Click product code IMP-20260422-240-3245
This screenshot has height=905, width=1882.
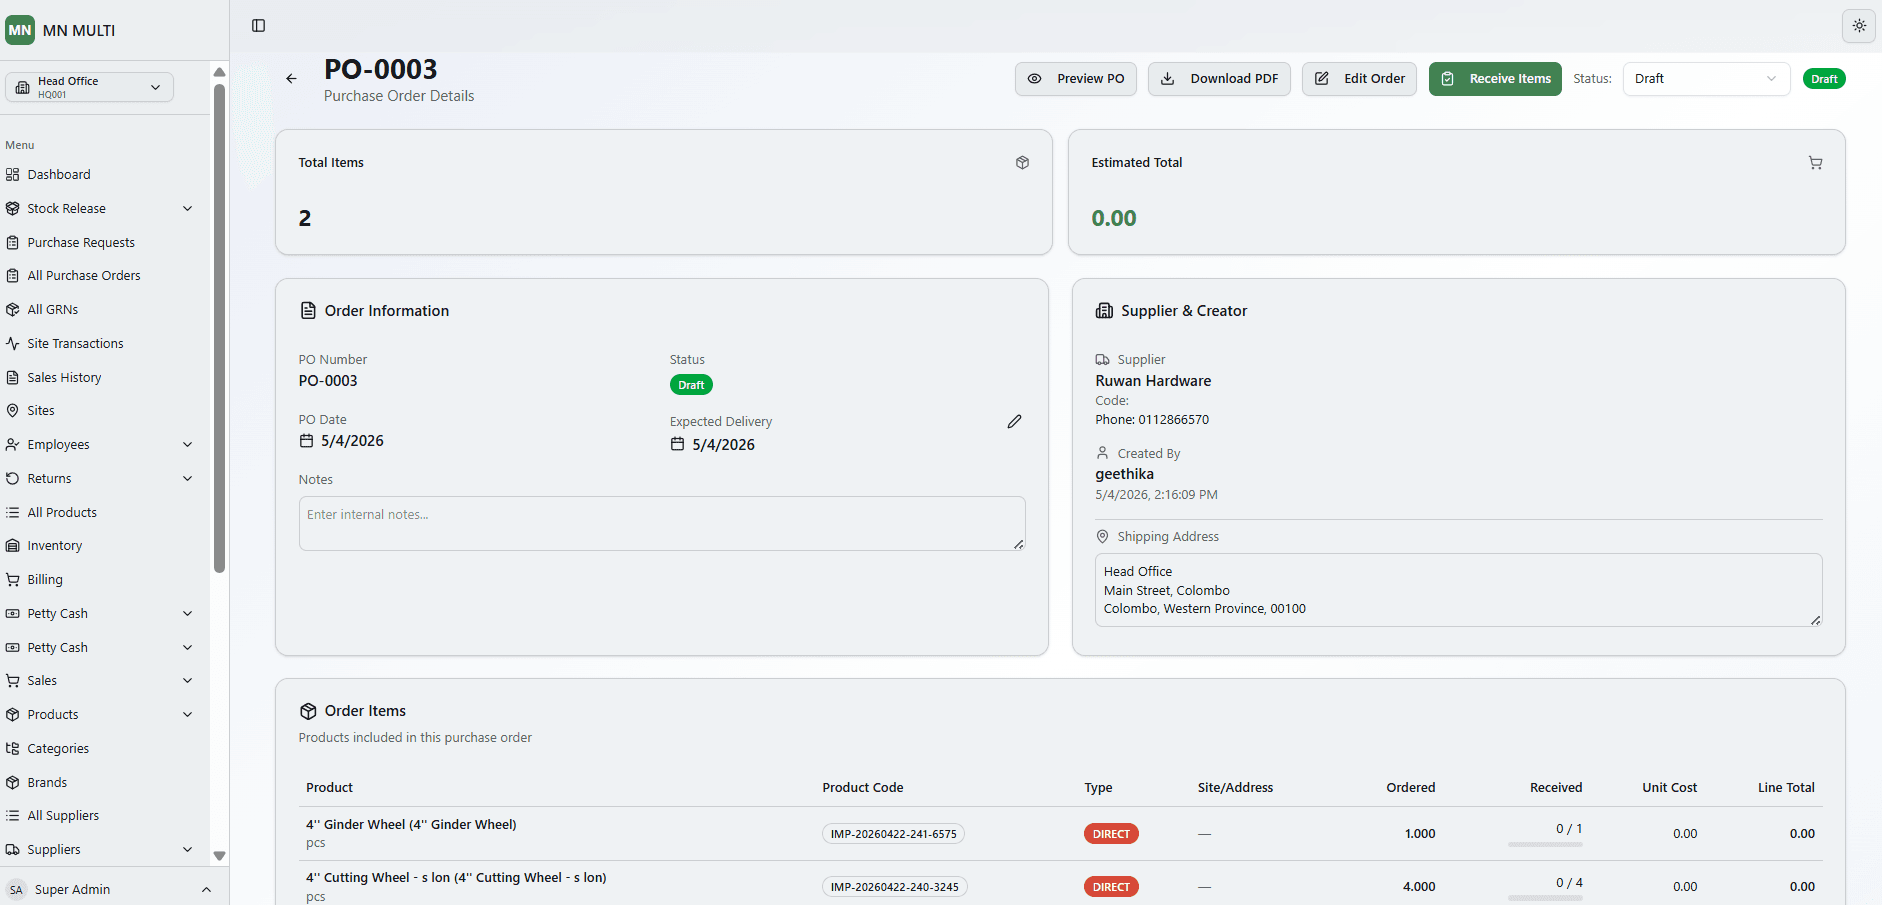(895, 887)
